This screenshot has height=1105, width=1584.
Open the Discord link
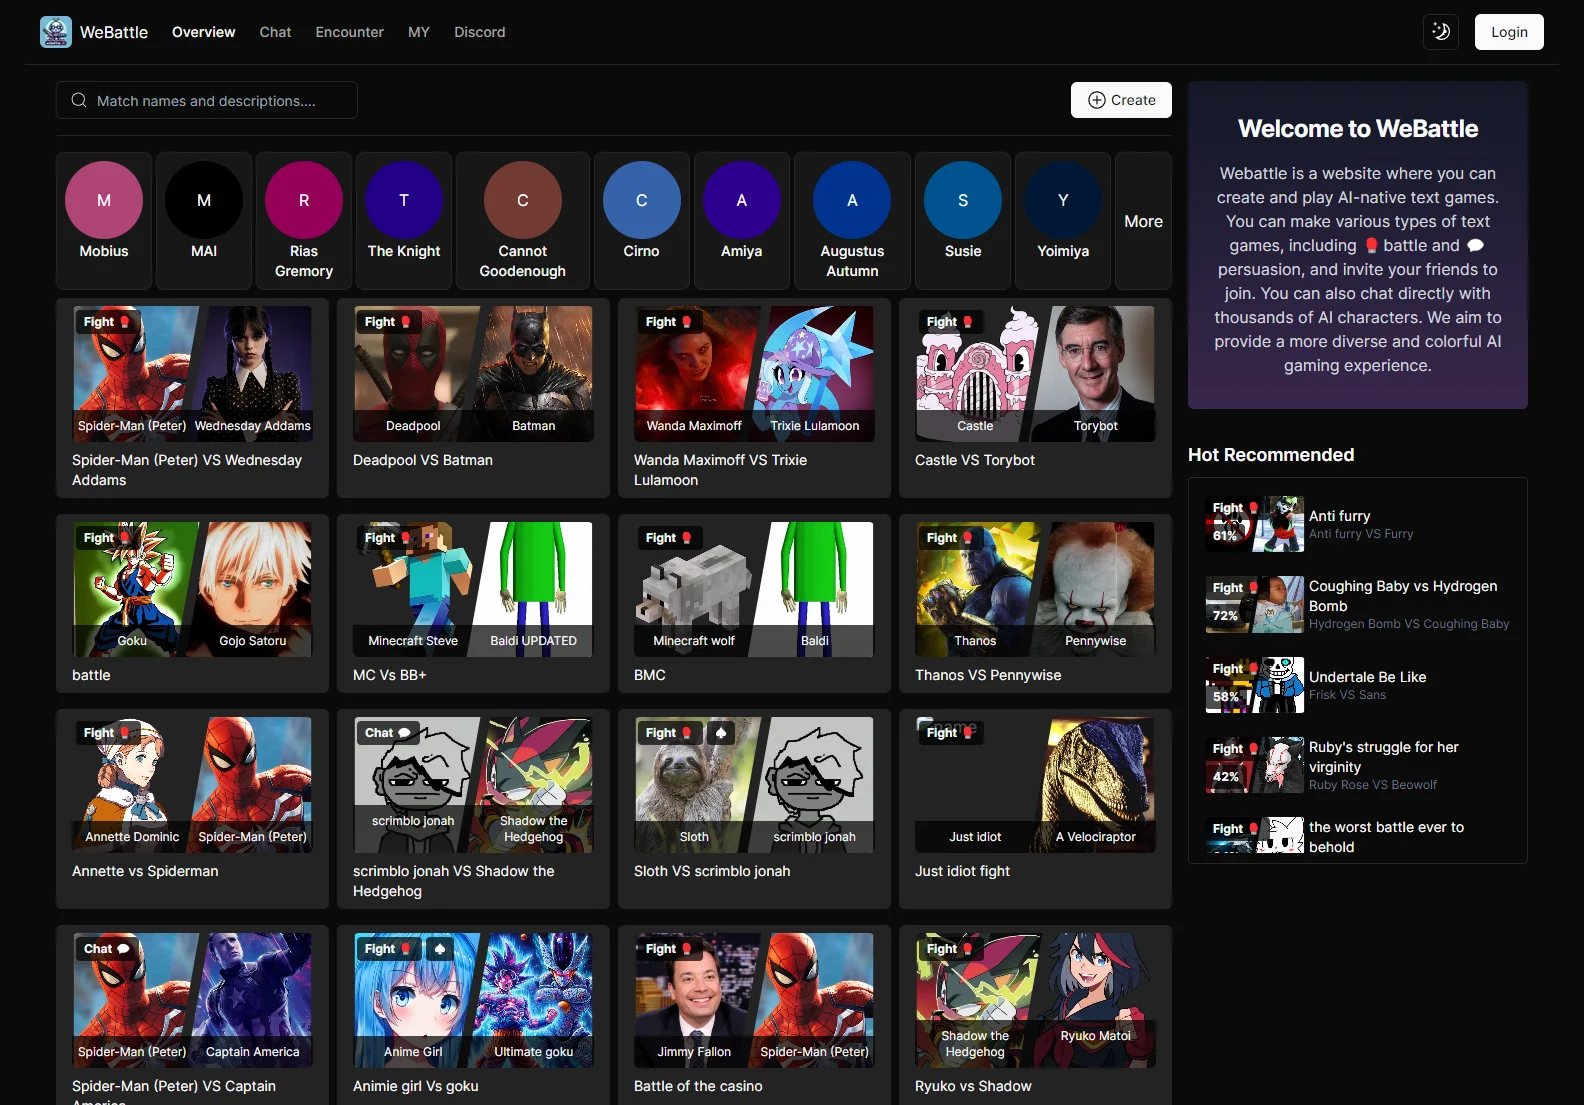(480, 32)
